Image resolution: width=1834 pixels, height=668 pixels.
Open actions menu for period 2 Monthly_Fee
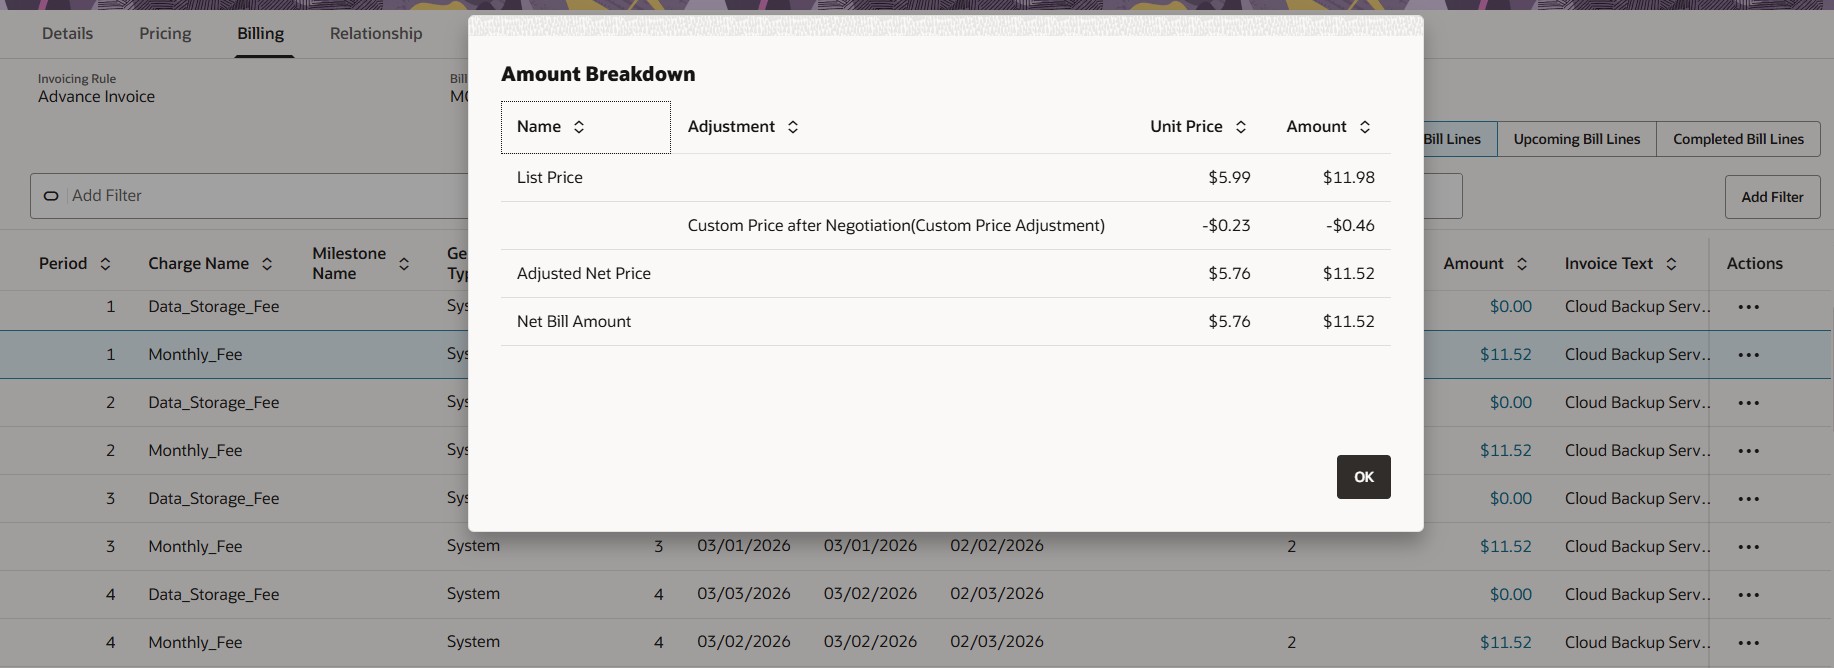[x=1748, y=451]
